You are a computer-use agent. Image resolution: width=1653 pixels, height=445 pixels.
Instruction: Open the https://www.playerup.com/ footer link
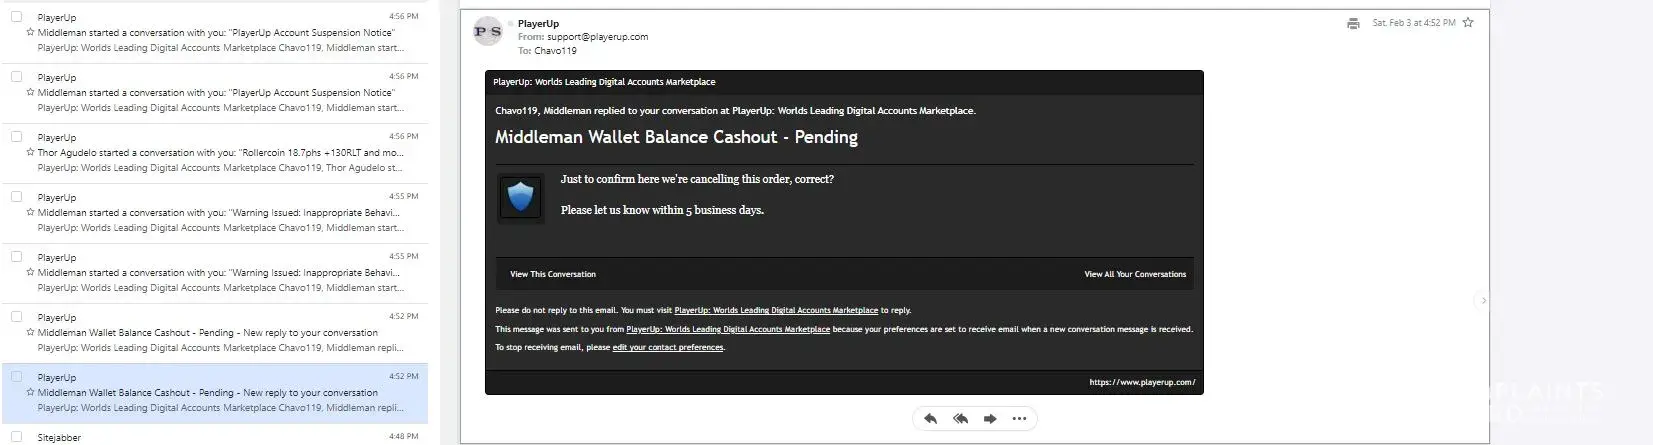(x=1142, y=382)
